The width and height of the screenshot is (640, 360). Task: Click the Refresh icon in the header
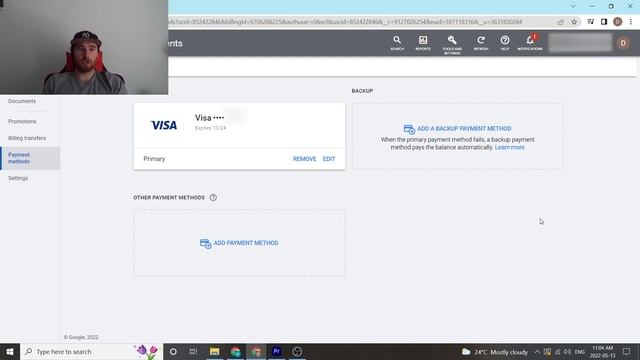coord(481,42)
